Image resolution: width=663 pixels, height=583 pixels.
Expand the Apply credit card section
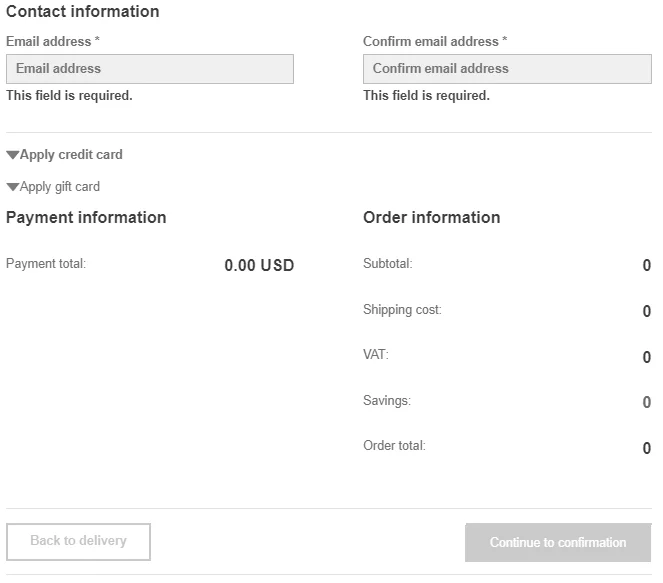pyautogui.click(x=65, y=155)
